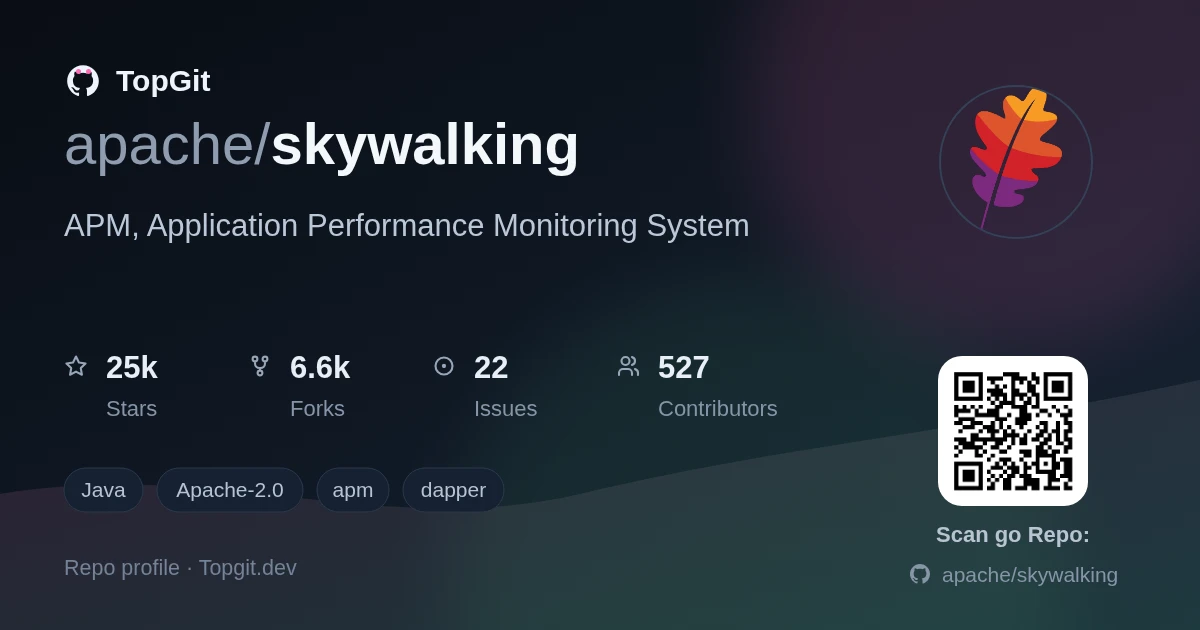The image size is (1200, 630).
Task: Select the dapper topic tag
Action: pyautogui.click(x=453, y=490)
